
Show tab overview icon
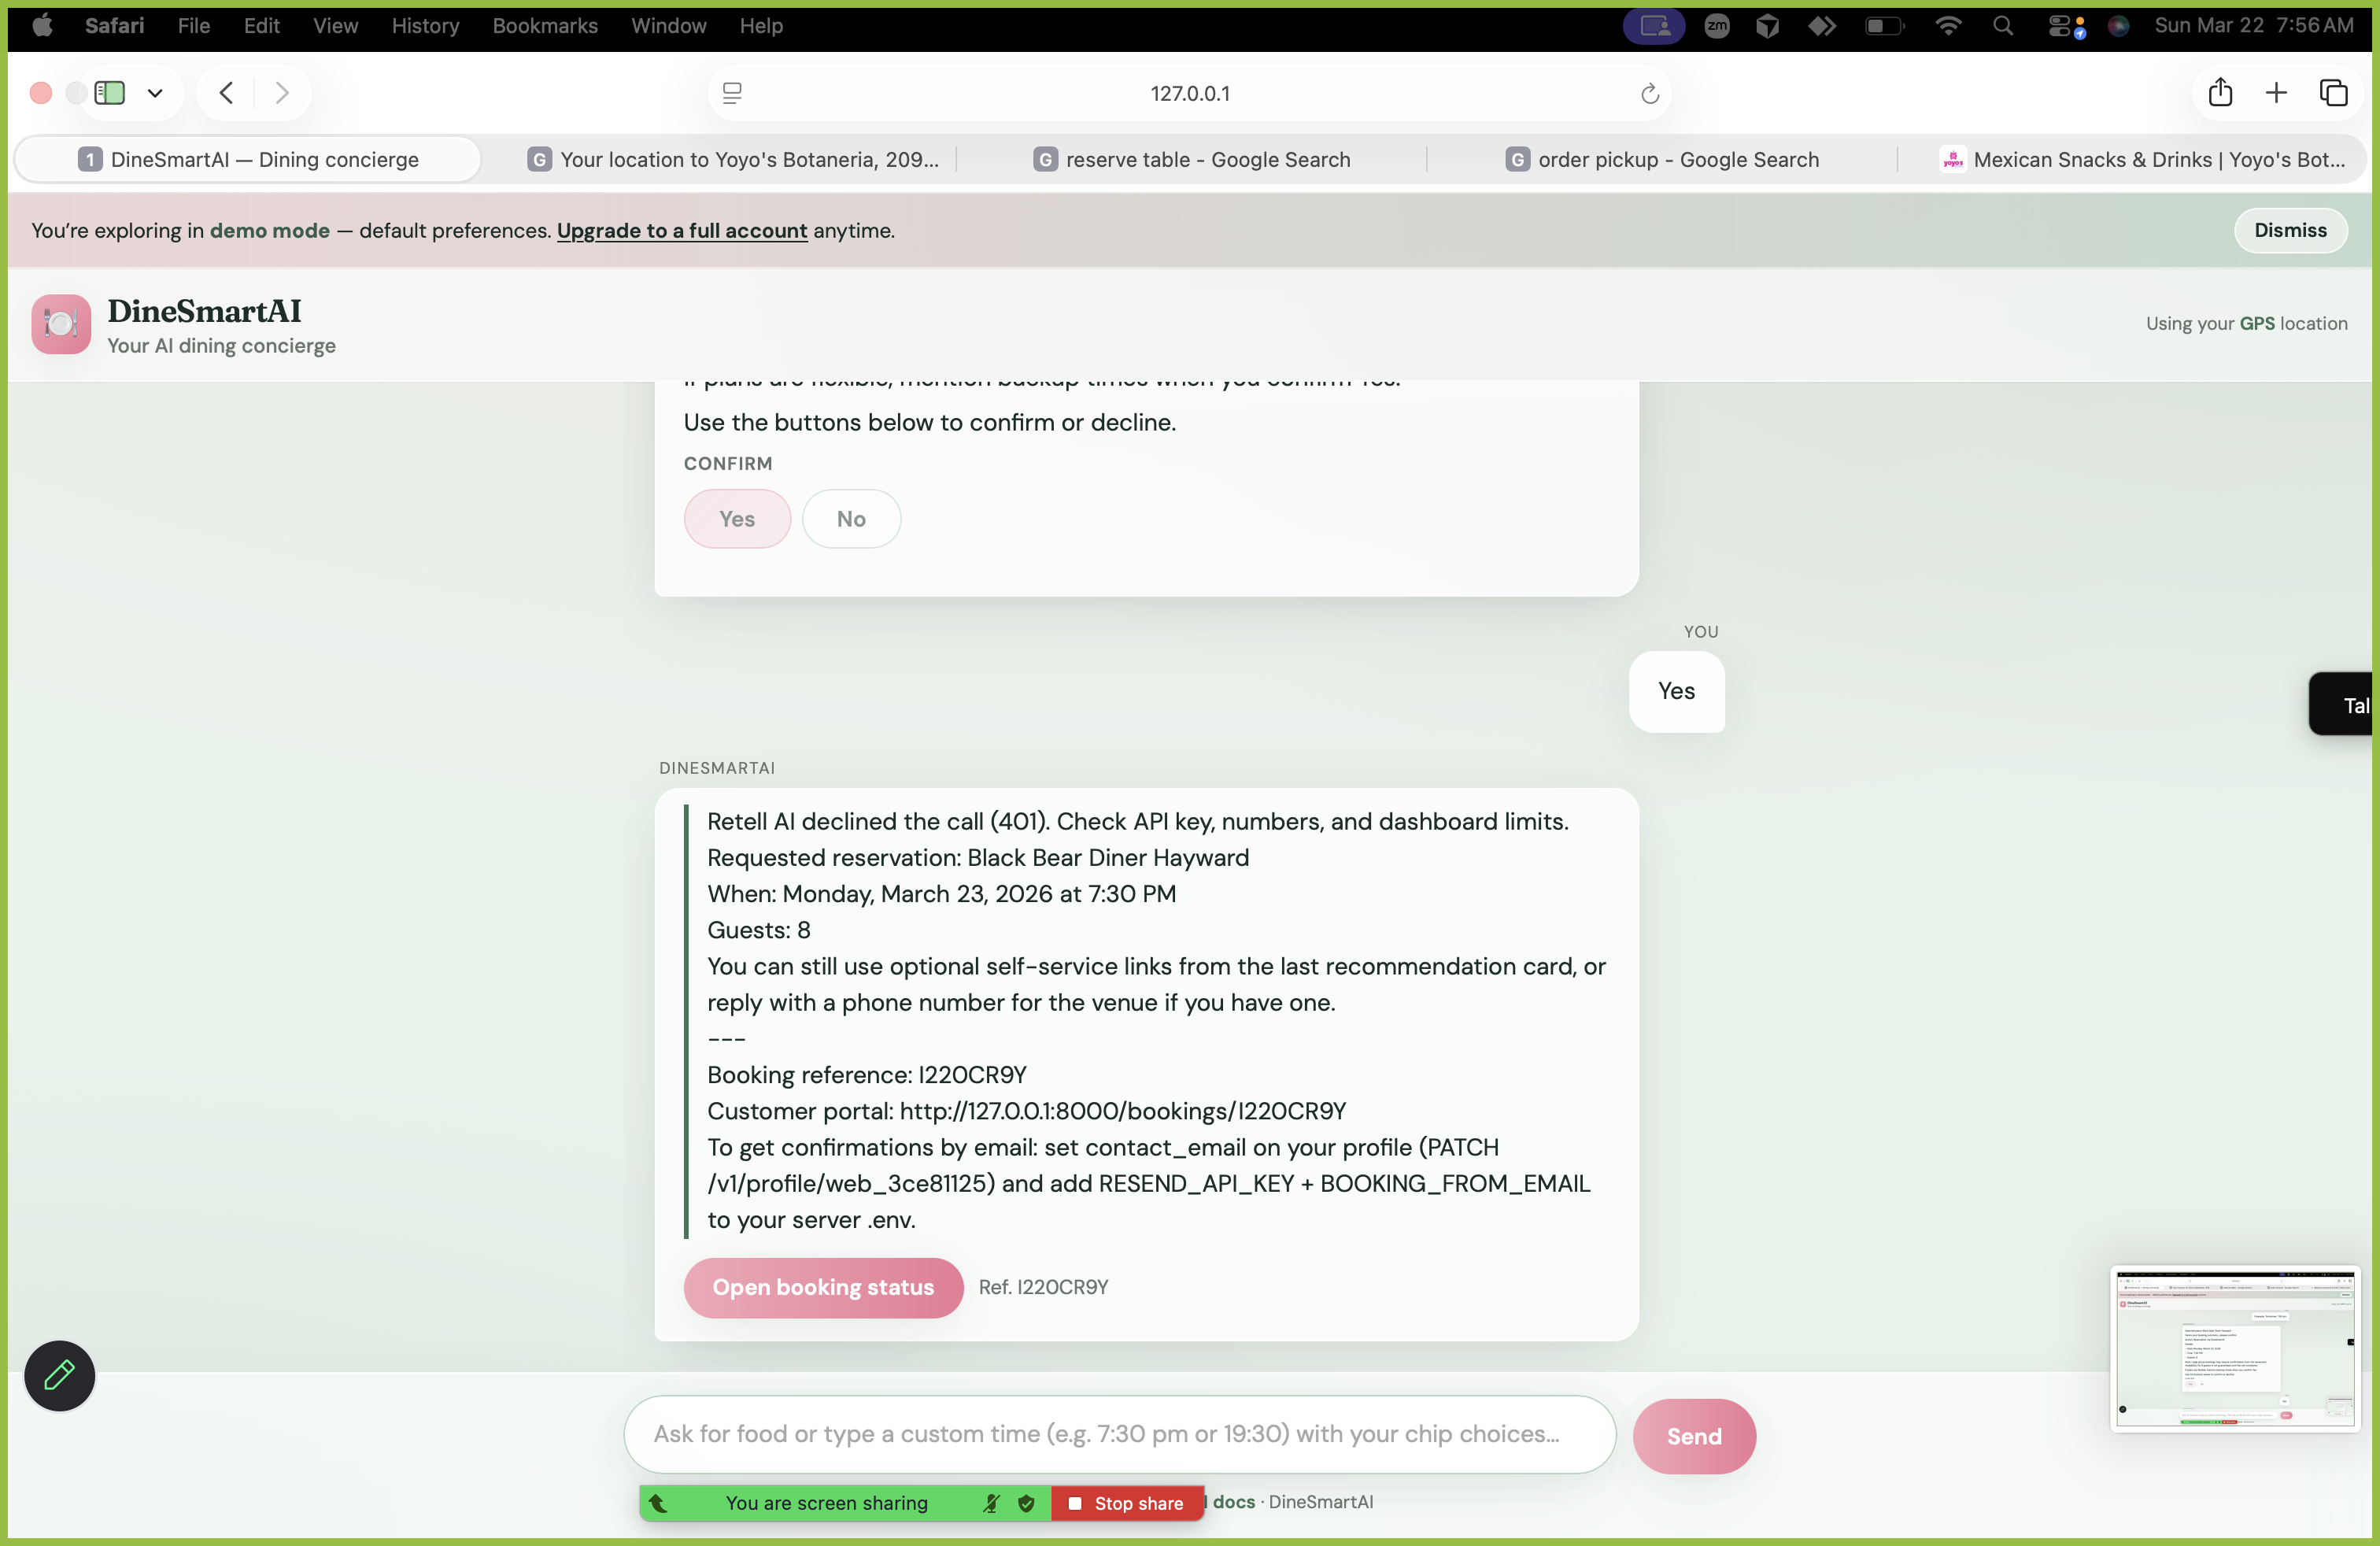pos(2333,93)
